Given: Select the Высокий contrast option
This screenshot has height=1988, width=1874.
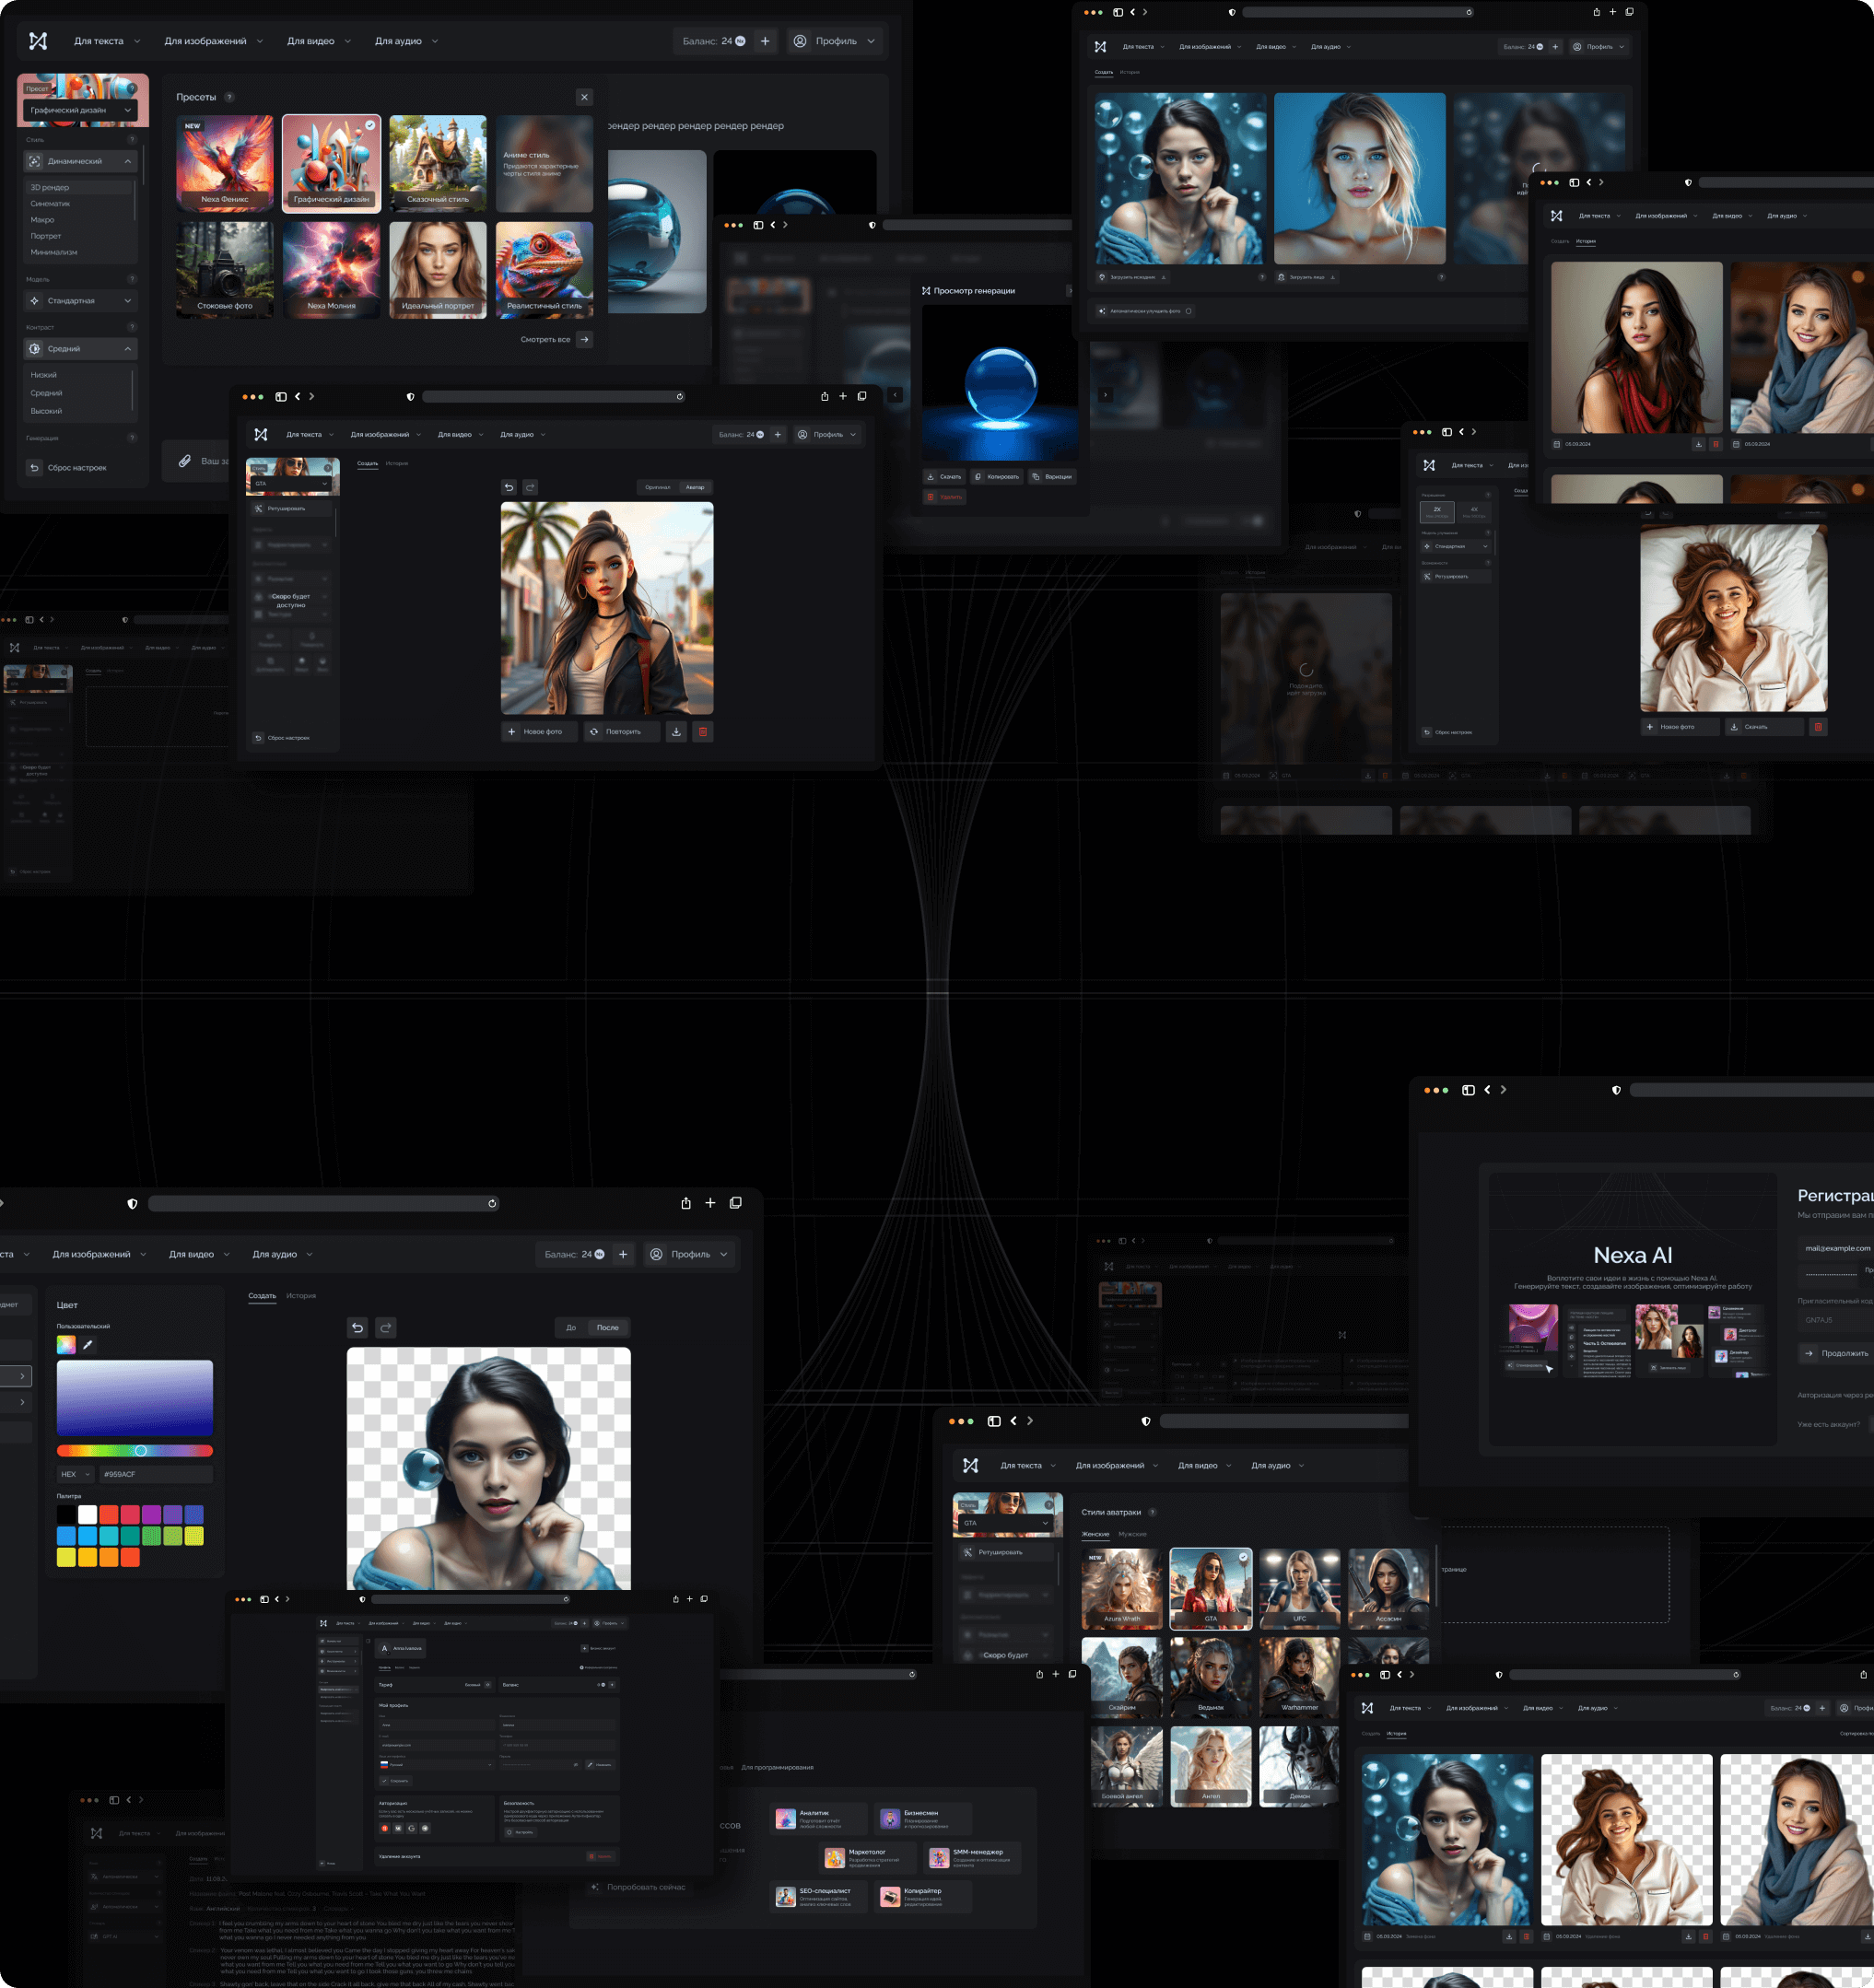Looking at the screenshot, I should point(46,411).
